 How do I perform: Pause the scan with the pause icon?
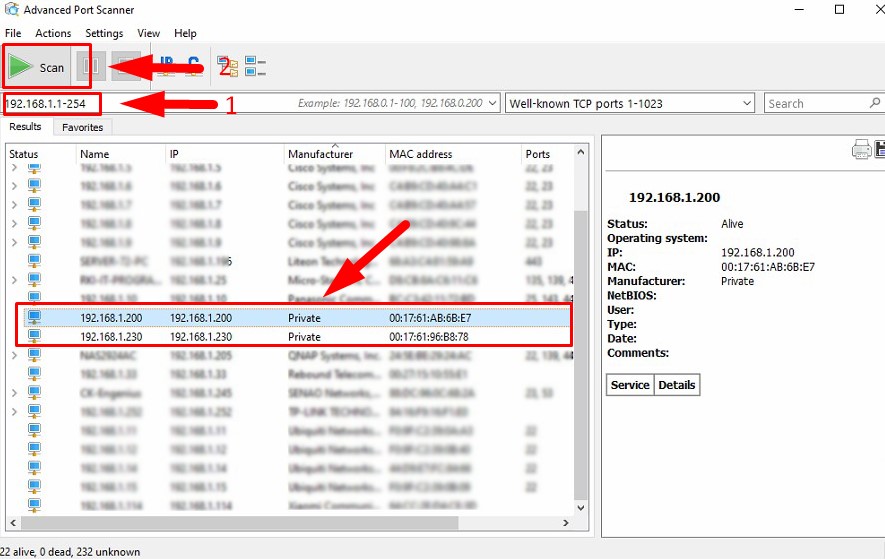(x=91, y=67)
